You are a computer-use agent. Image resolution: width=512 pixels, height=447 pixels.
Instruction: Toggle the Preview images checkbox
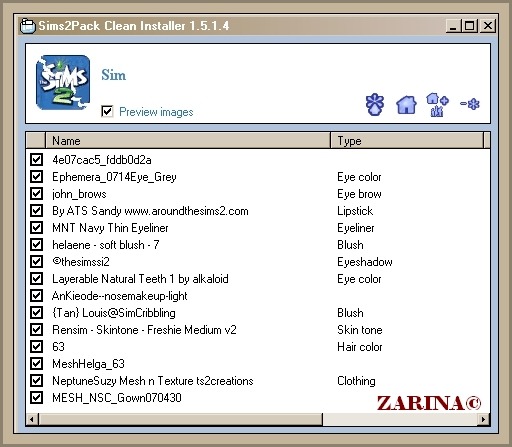(x=107, y=111)
